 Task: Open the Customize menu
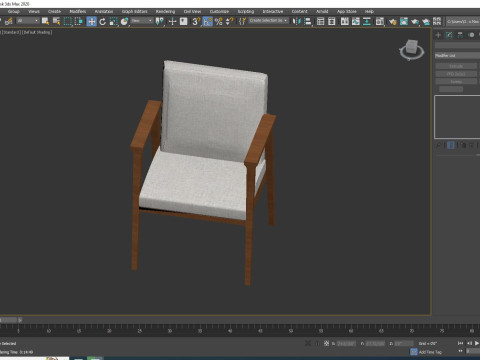(x=219, y=11)
